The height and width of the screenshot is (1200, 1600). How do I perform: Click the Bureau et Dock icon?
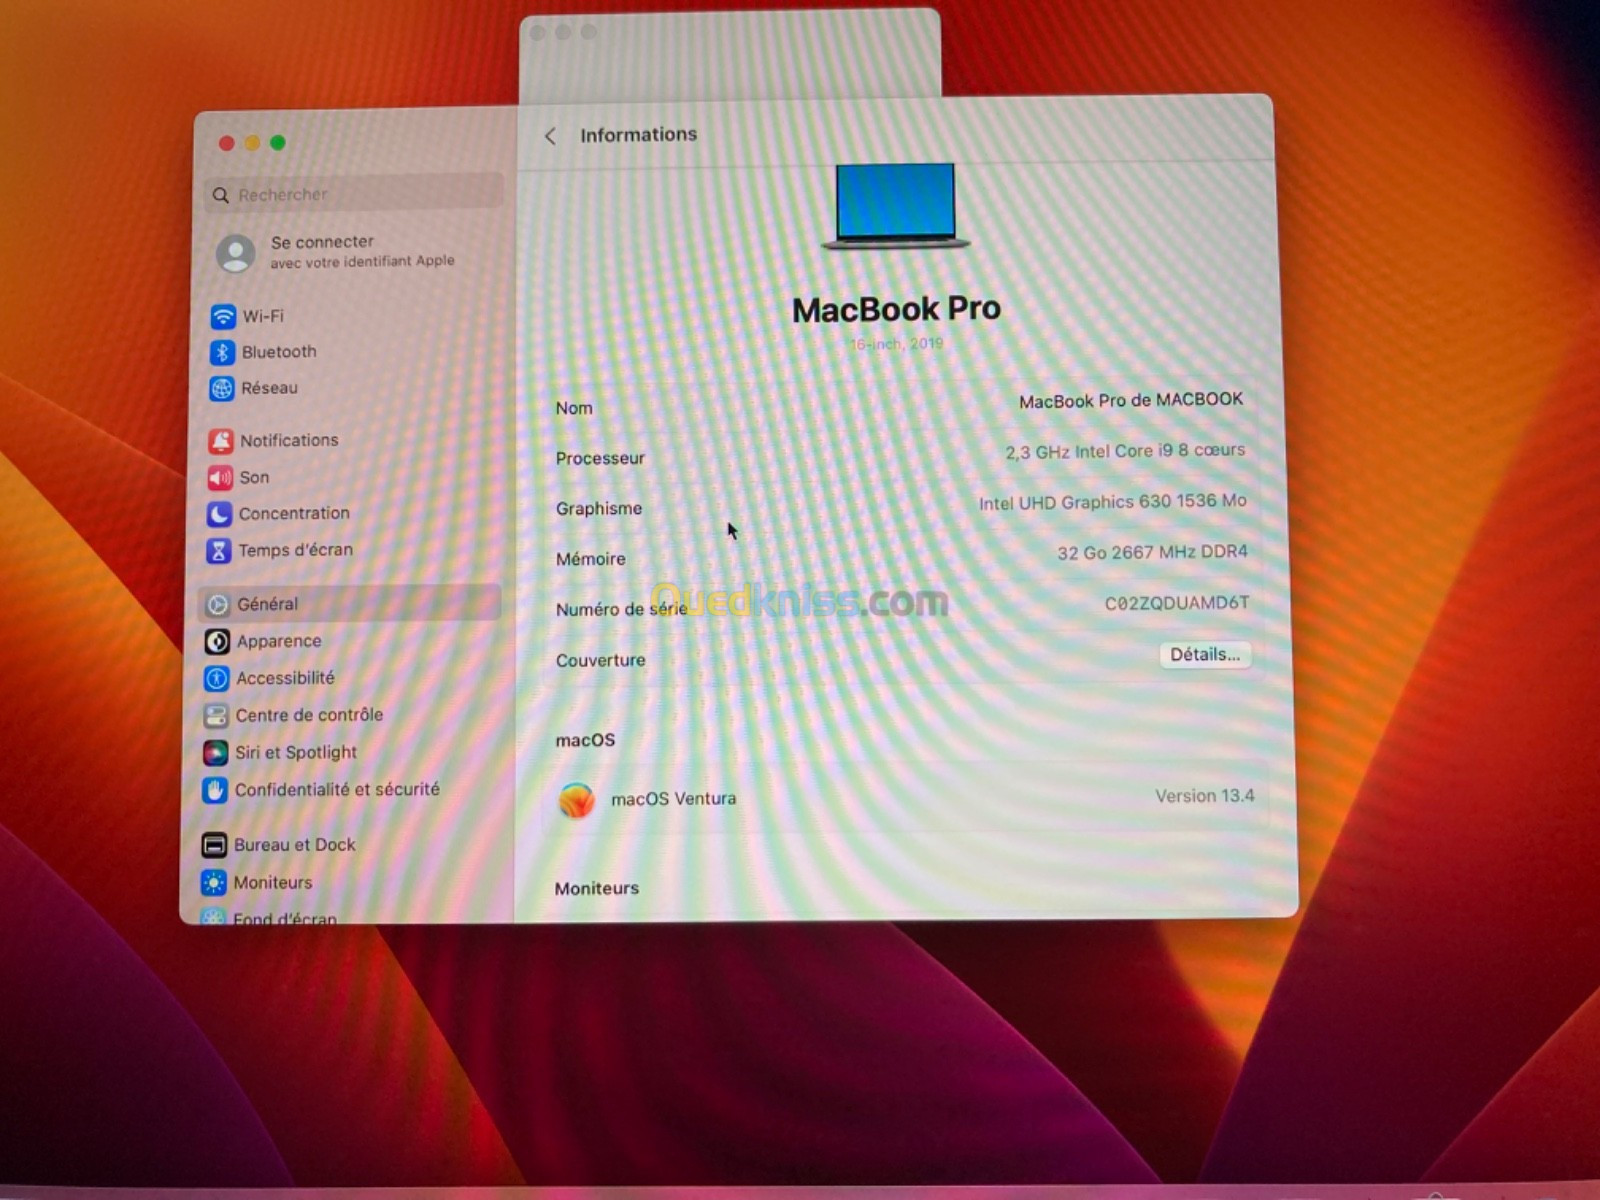click(x=214, y=846)
